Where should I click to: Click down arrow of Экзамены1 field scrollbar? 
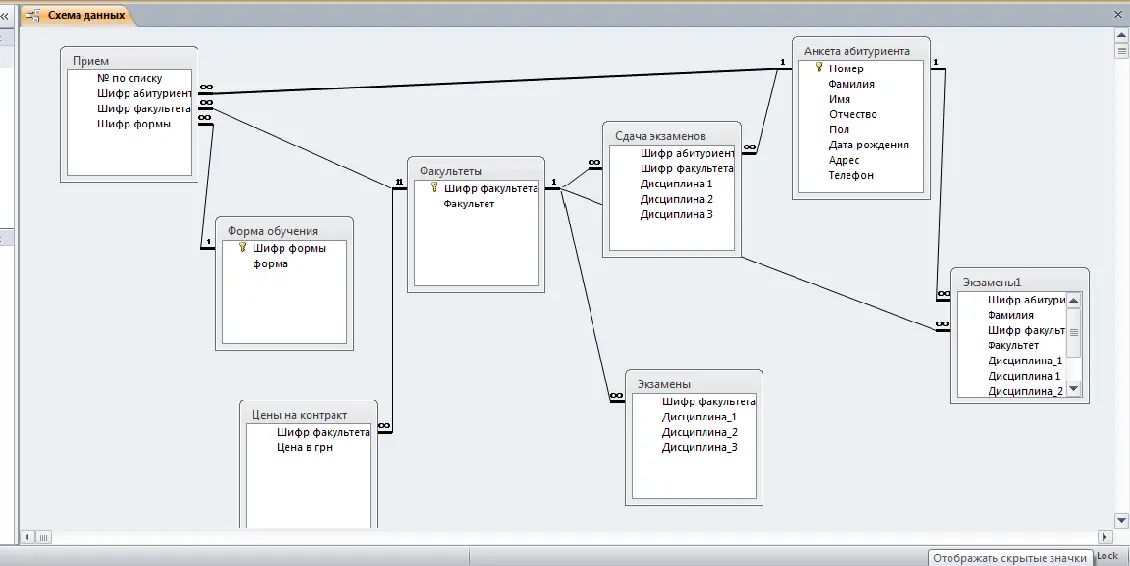pos(1074,389)
